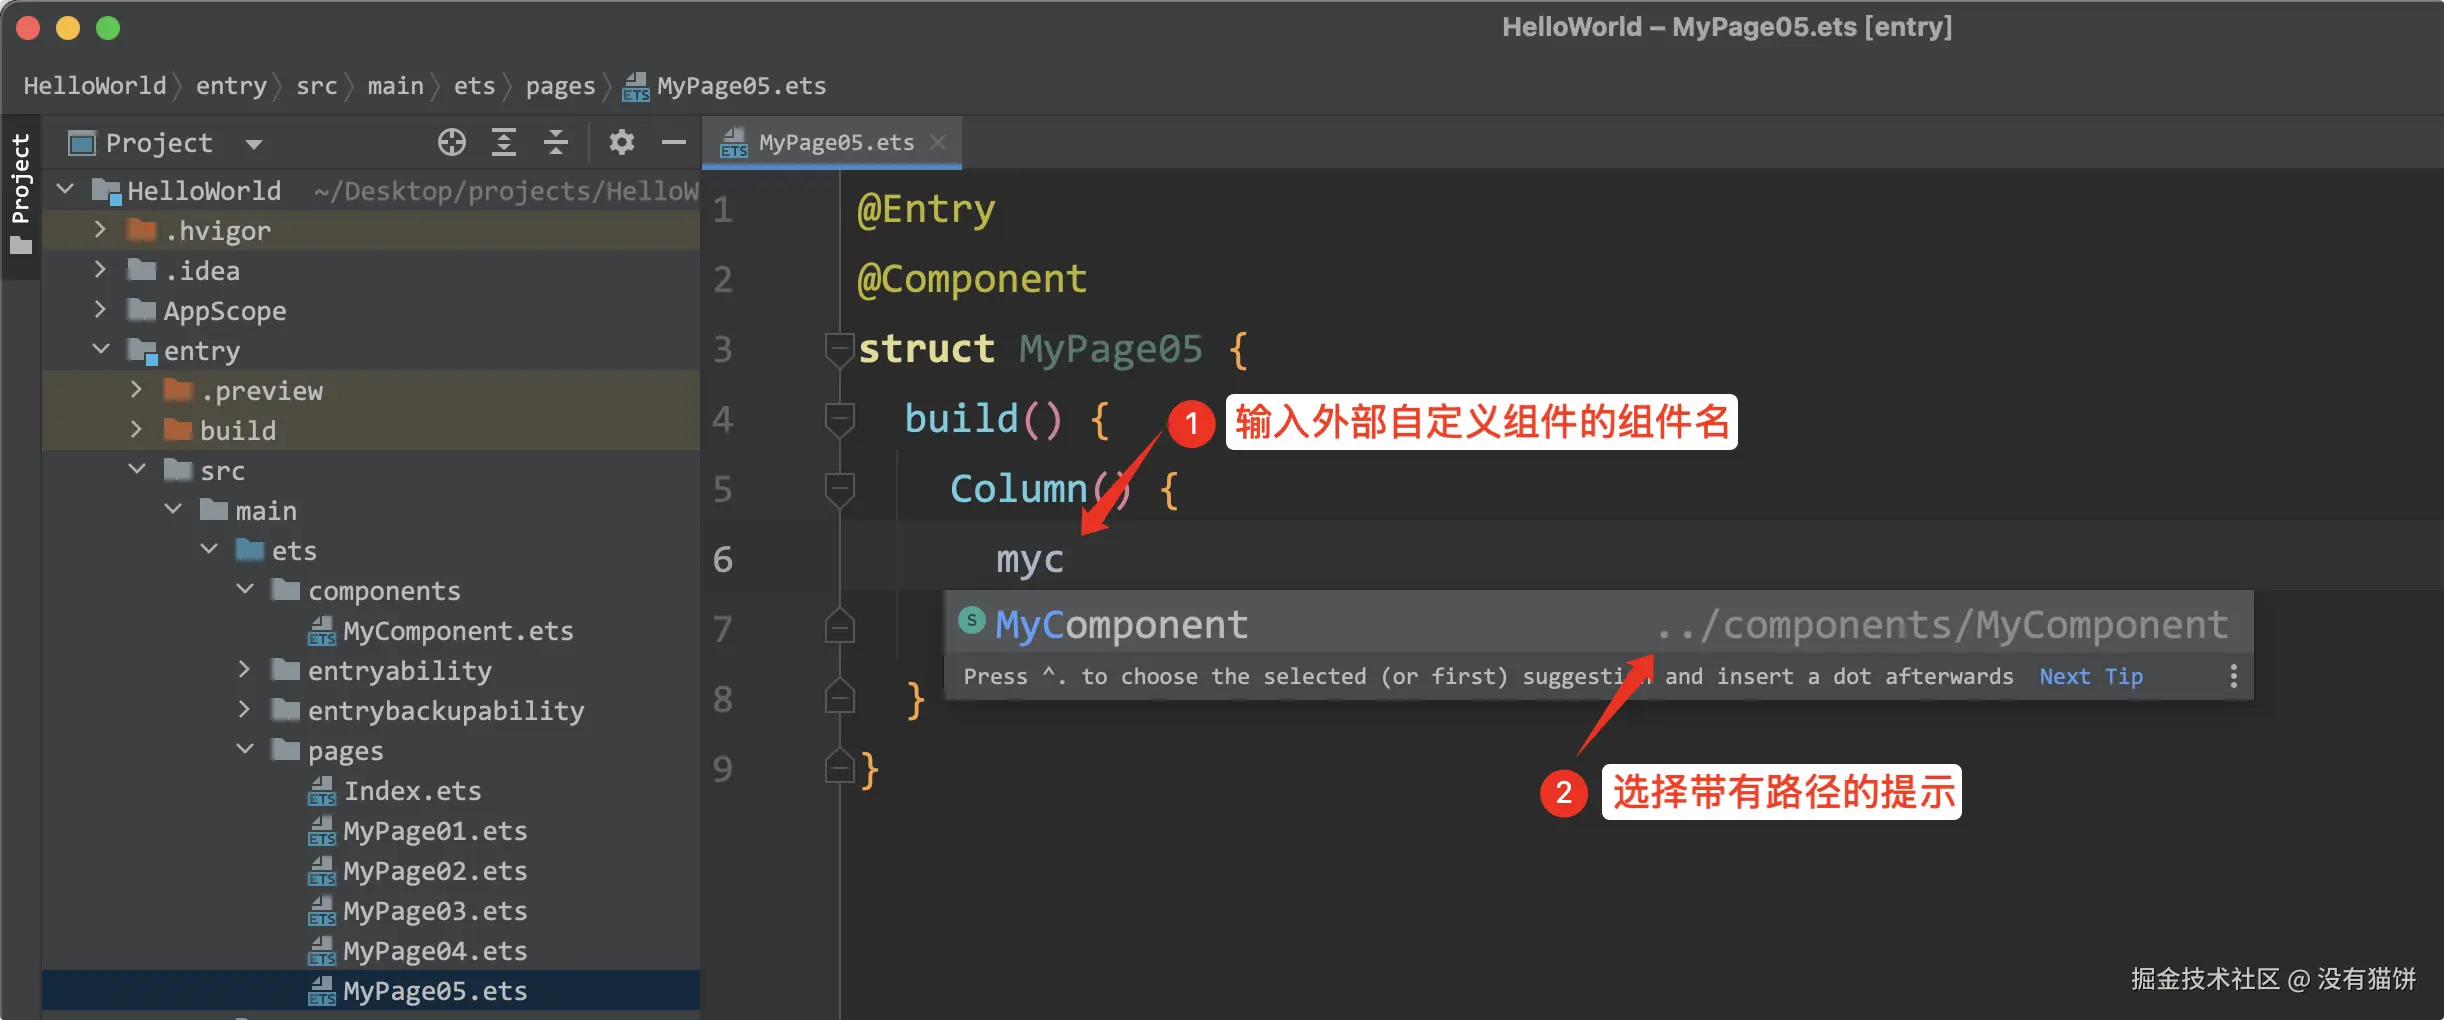Fold the Column block at line 5
Image resolution: width=2444 pixels, height=1020 pixels.
coord(839,489)
